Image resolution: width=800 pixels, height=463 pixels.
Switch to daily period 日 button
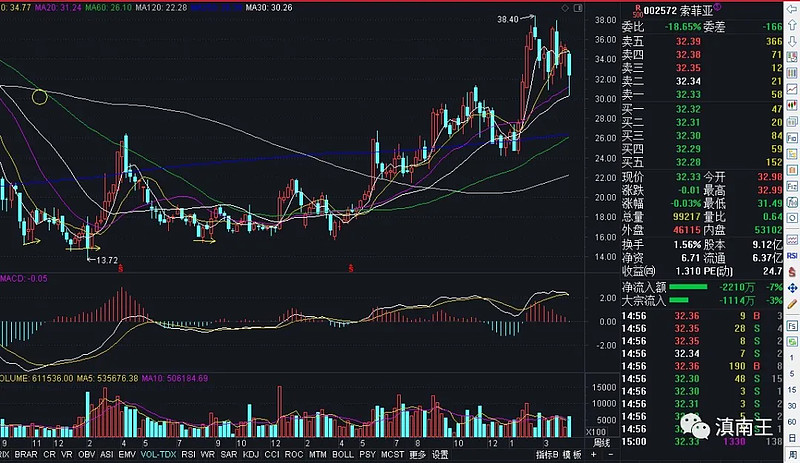[x=792, y=437]
